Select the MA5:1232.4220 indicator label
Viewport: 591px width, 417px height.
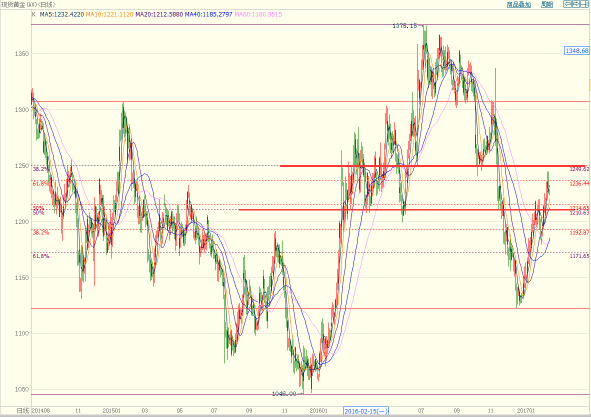tap(62, 14)
